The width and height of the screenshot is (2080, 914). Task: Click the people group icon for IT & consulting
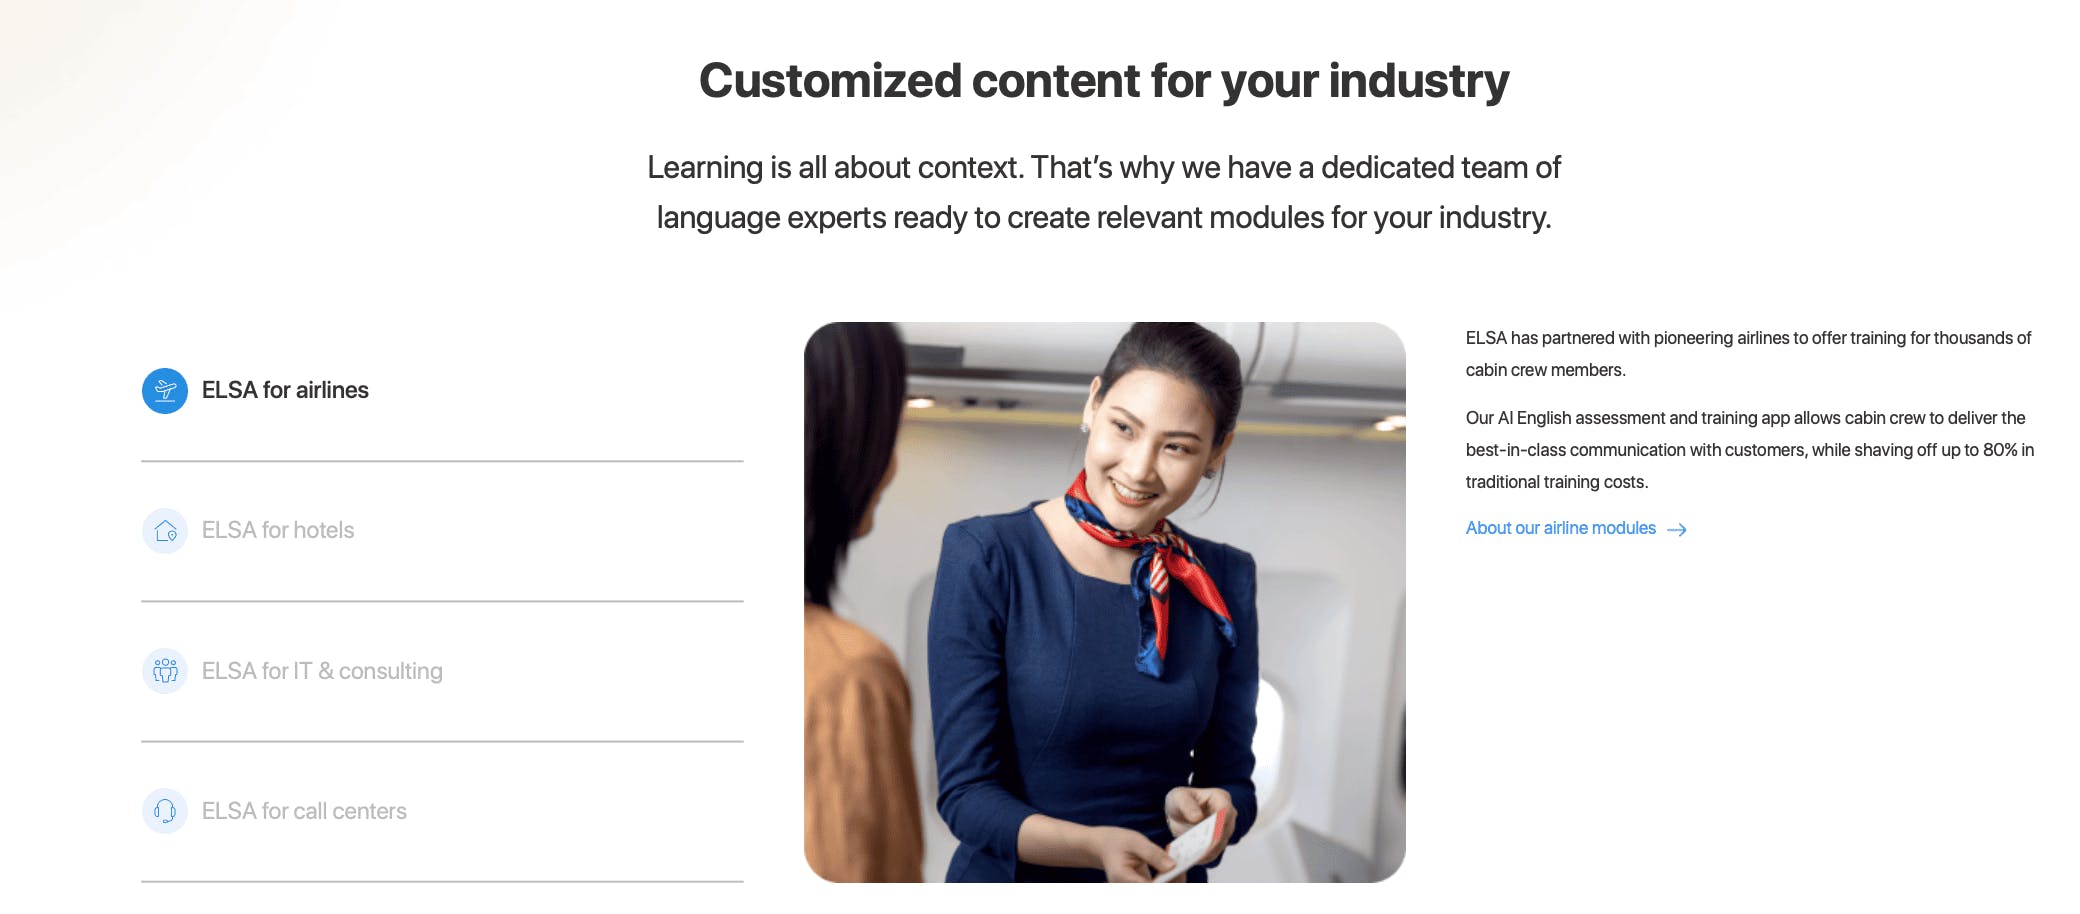(x=165, y=671)
